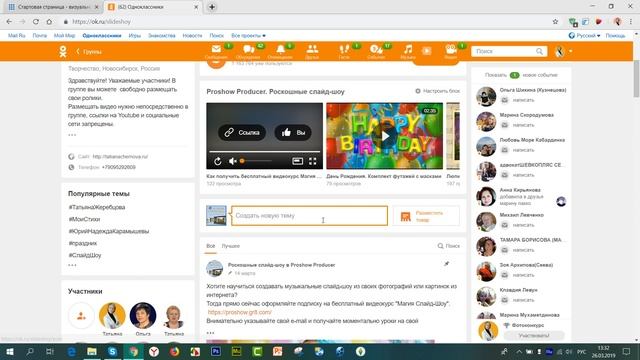Expand the Все проекты dropdown
Screen dimensions: 640x360
tap(248, 36)
